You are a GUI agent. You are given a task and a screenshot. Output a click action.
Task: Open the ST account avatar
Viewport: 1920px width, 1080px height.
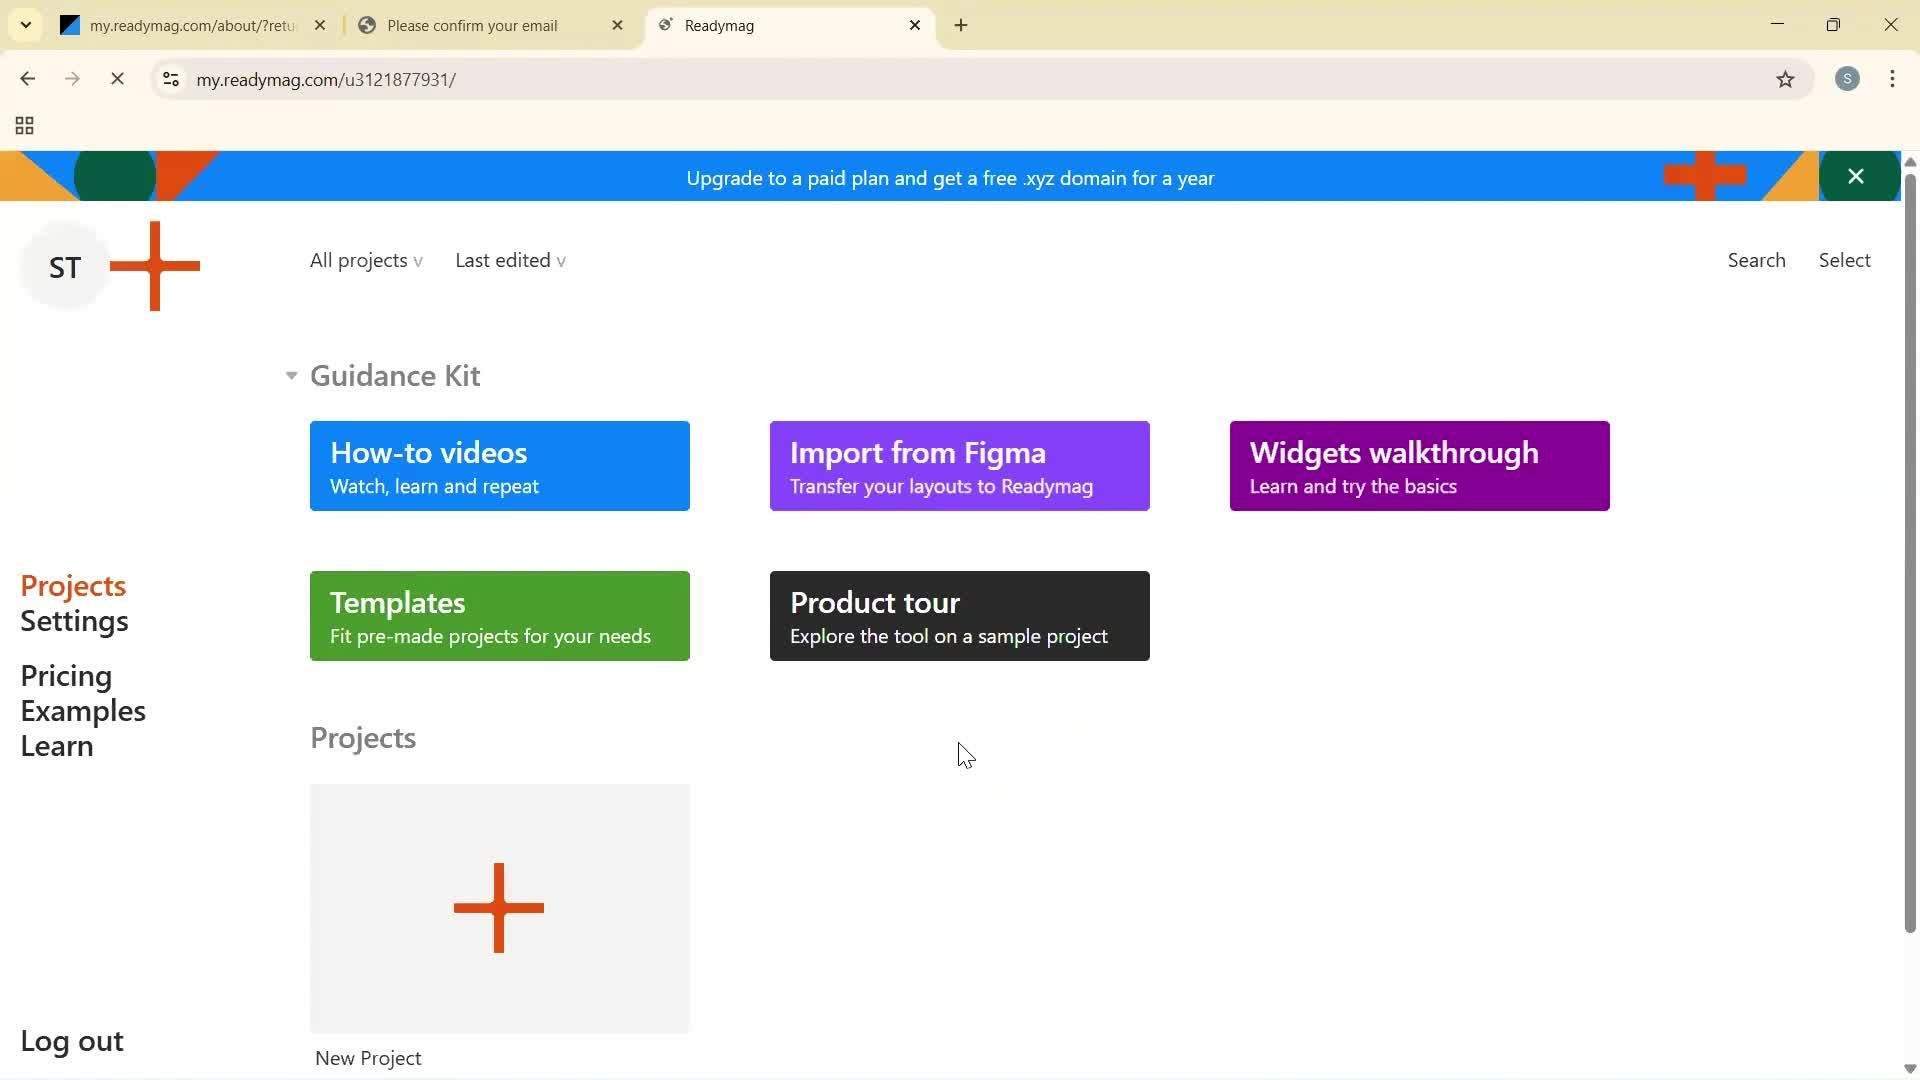point(64,266)
